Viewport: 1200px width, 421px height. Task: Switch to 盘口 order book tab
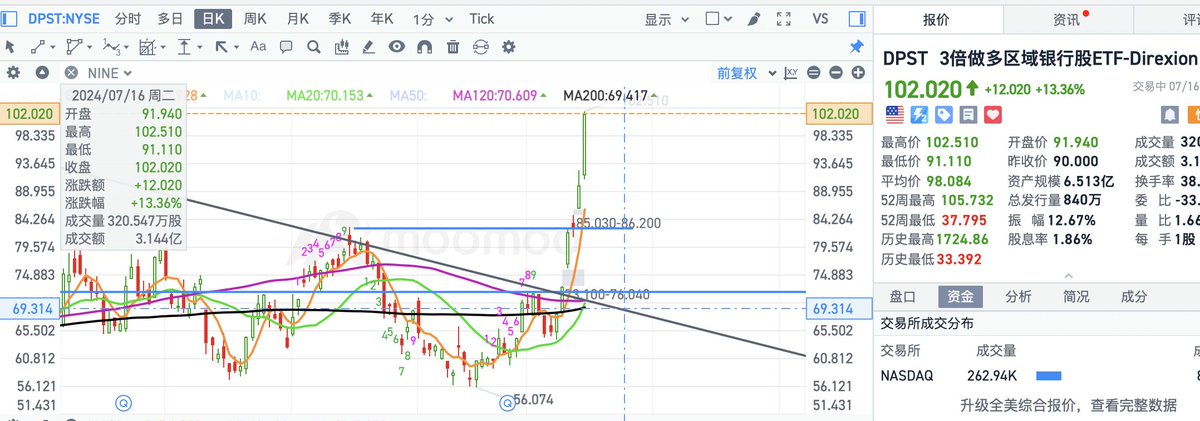902,296
